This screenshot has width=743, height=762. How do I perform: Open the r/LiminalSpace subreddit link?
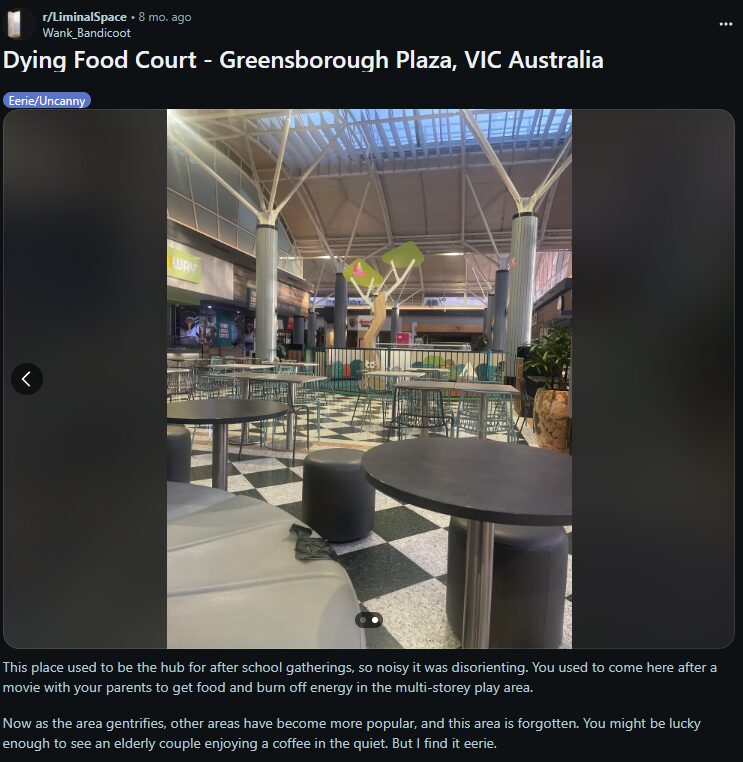[x=85, y=17]
